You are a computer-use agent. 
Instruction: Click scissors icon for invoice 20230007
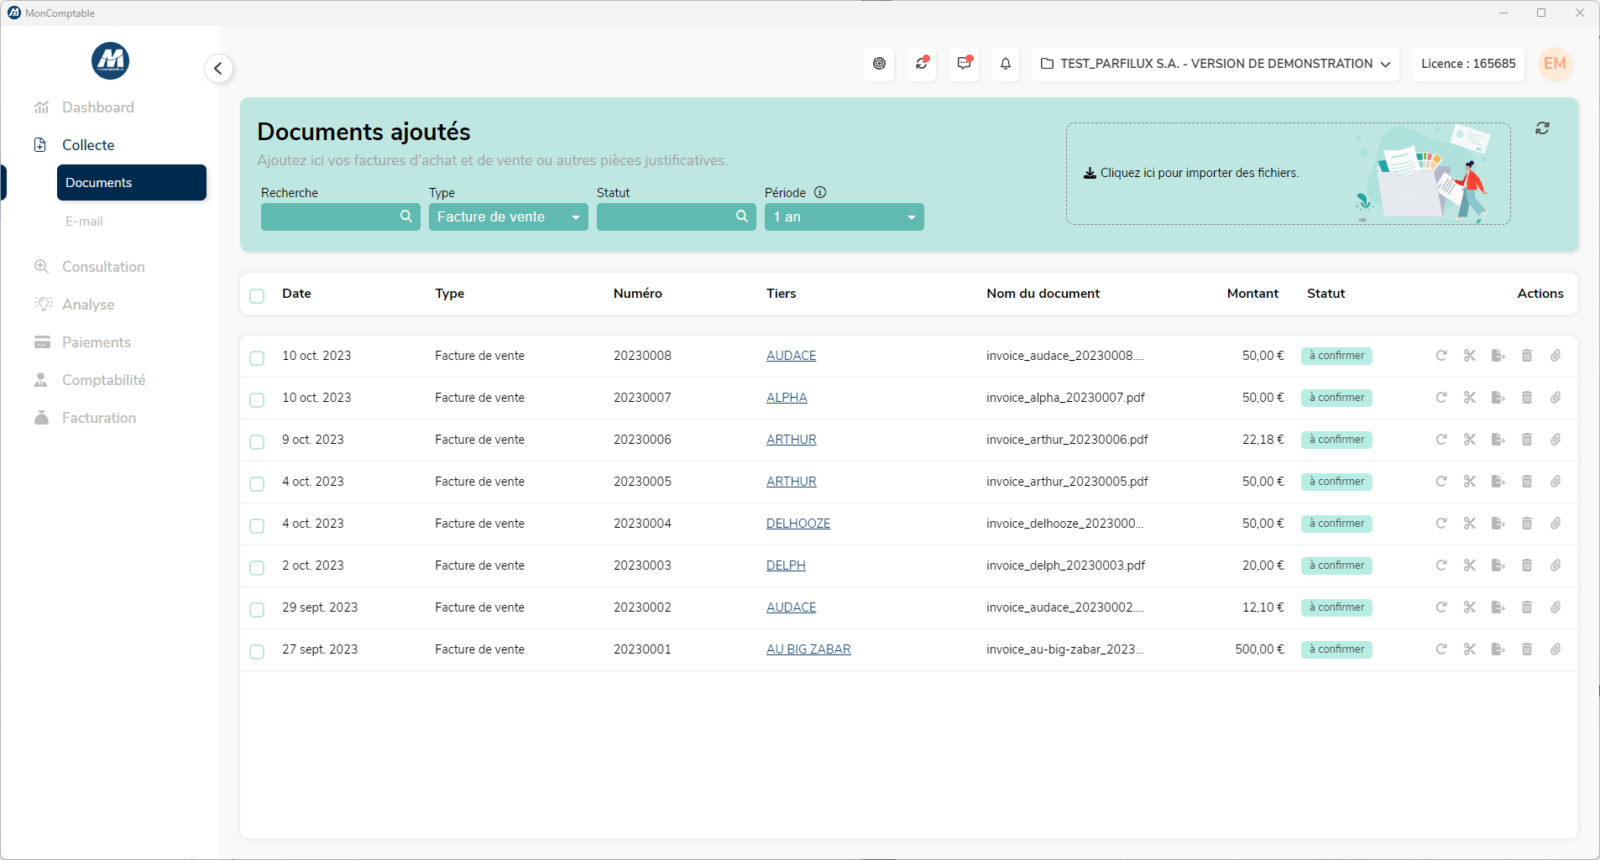pyautogui.click(x=1469, y=398)
